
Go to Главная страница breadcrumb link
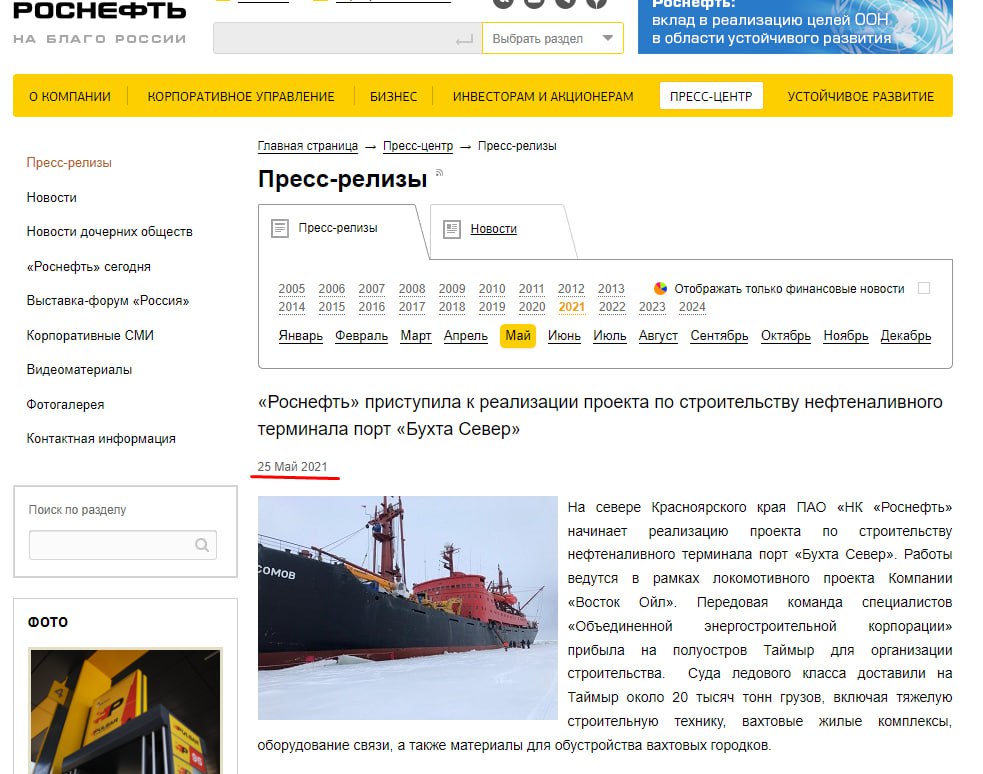click(x=307, y=146)
